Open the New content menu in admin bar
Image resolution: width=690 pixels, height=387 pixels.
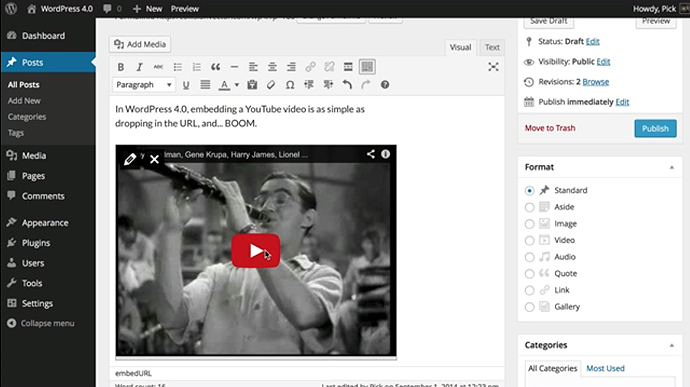pyautogui.click(x=147, y=9)
